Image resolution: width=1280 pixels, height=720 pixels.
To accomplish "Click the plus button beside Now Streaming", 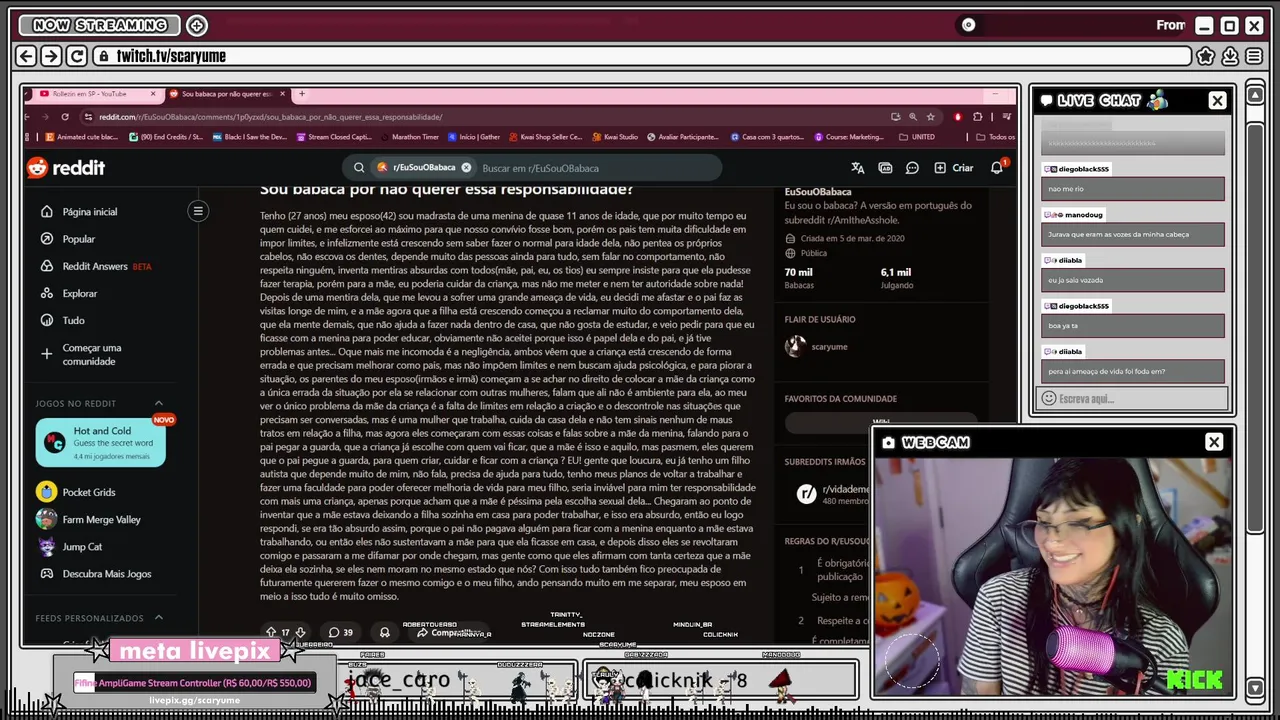I will click(197, 25).
